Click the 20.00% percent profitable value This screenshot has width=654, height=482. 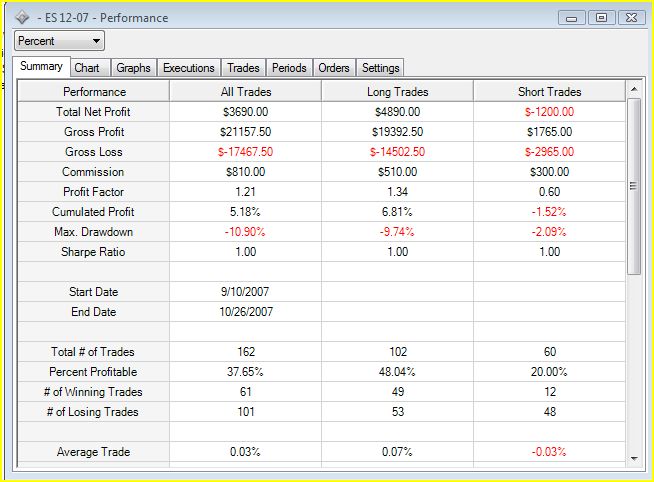549,372
